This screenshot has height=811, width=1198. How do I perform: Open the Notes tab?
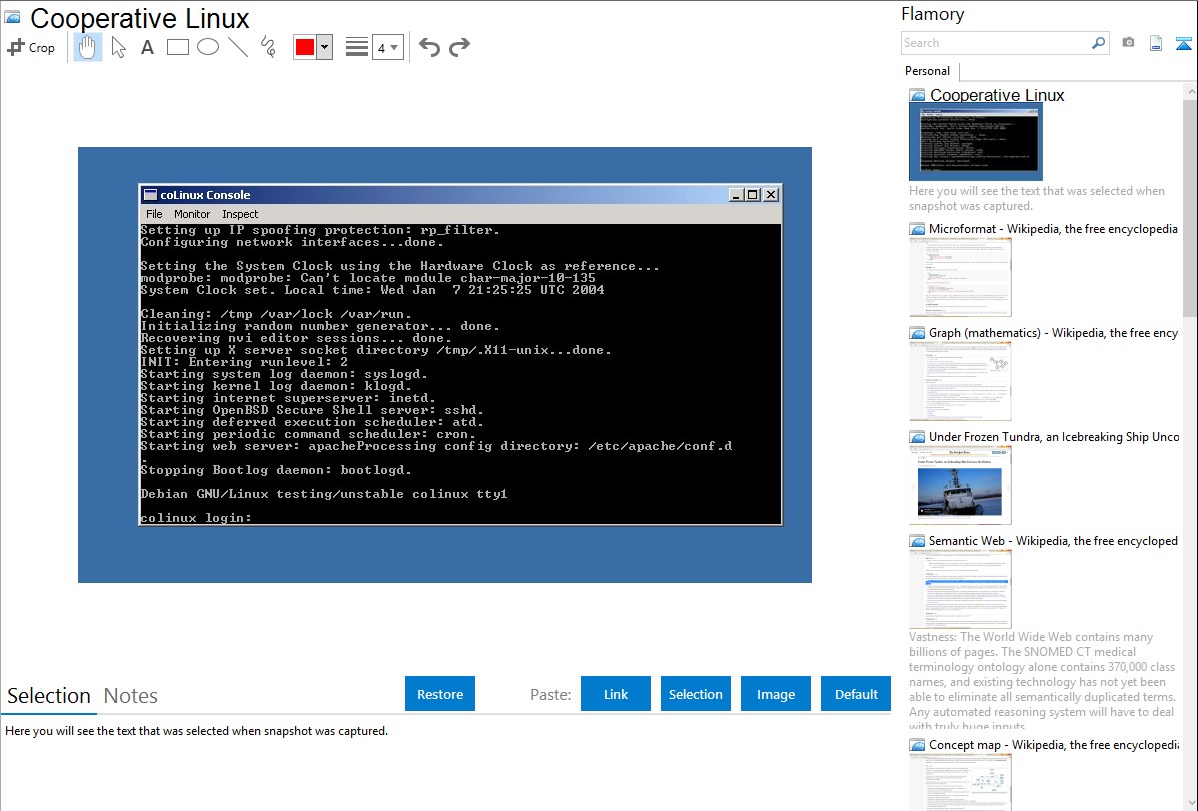click(x=131, y=696)
